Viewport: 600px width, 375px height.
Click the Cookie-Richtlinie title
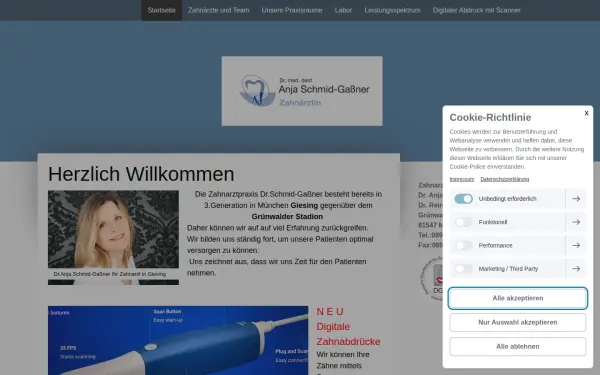[x=490, y=117]
